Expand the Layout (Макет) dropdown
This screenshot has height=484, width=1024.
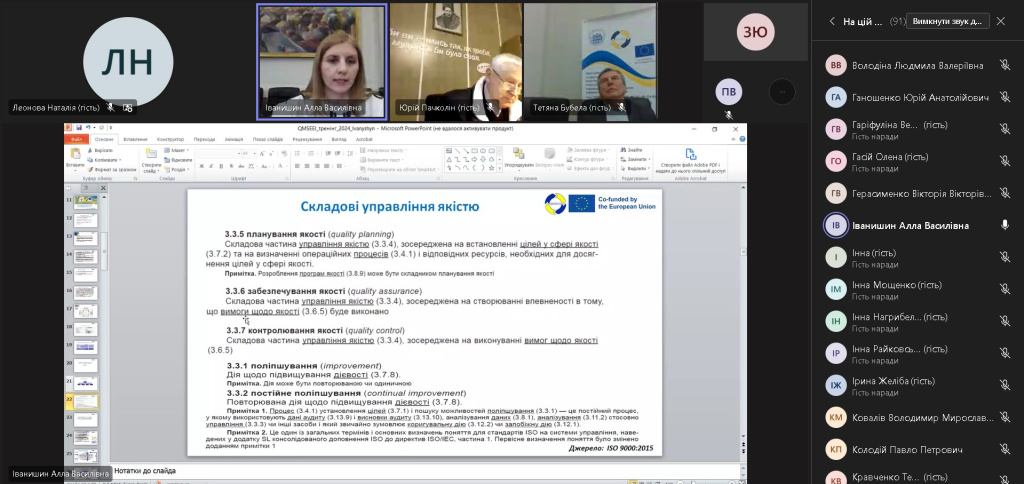click(x=190, y=150)
